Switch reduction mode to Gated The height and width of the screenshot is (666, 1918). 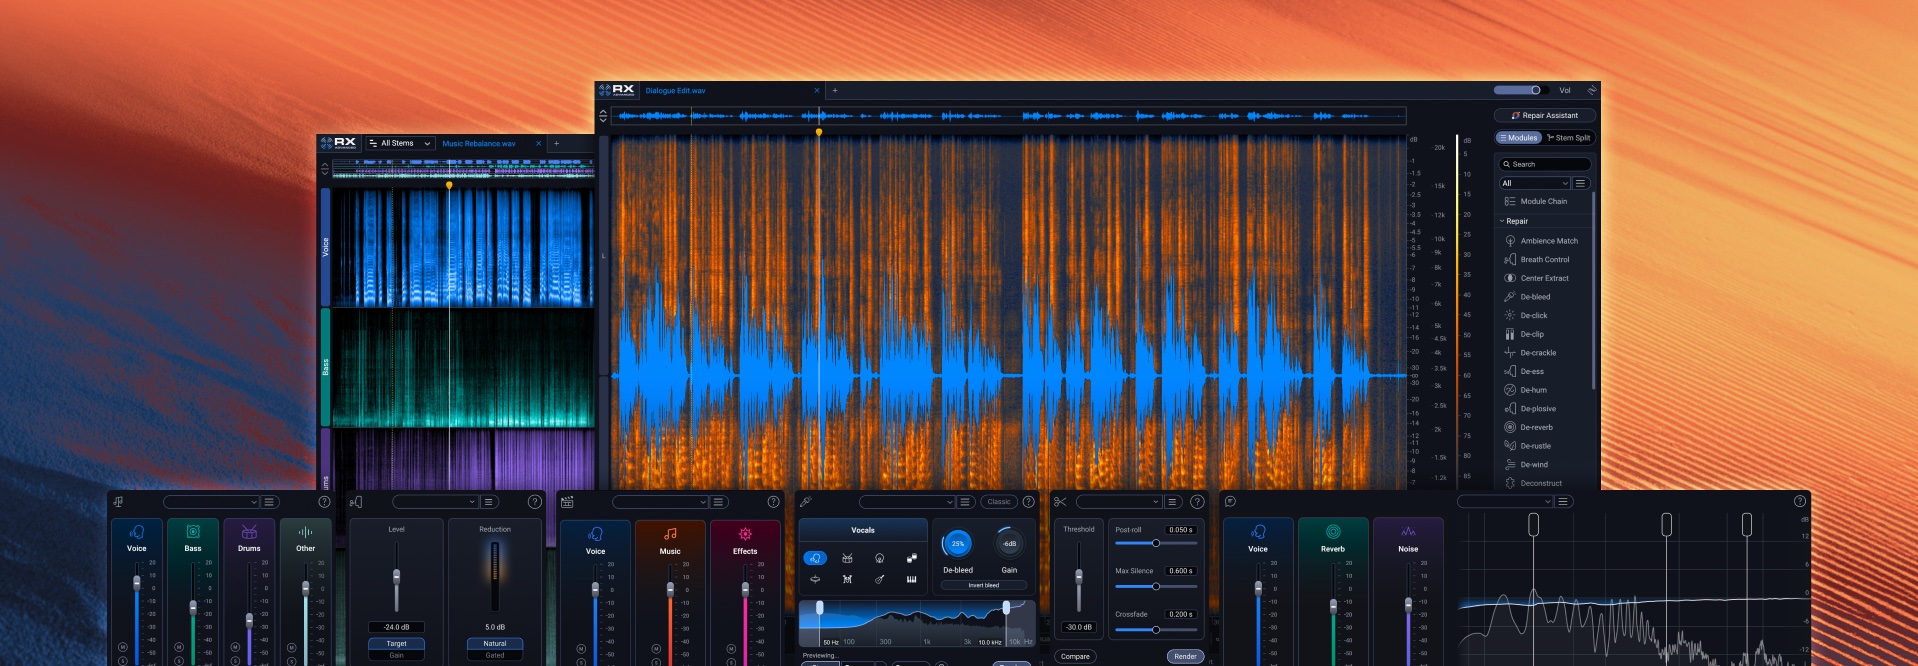point(494,656)
